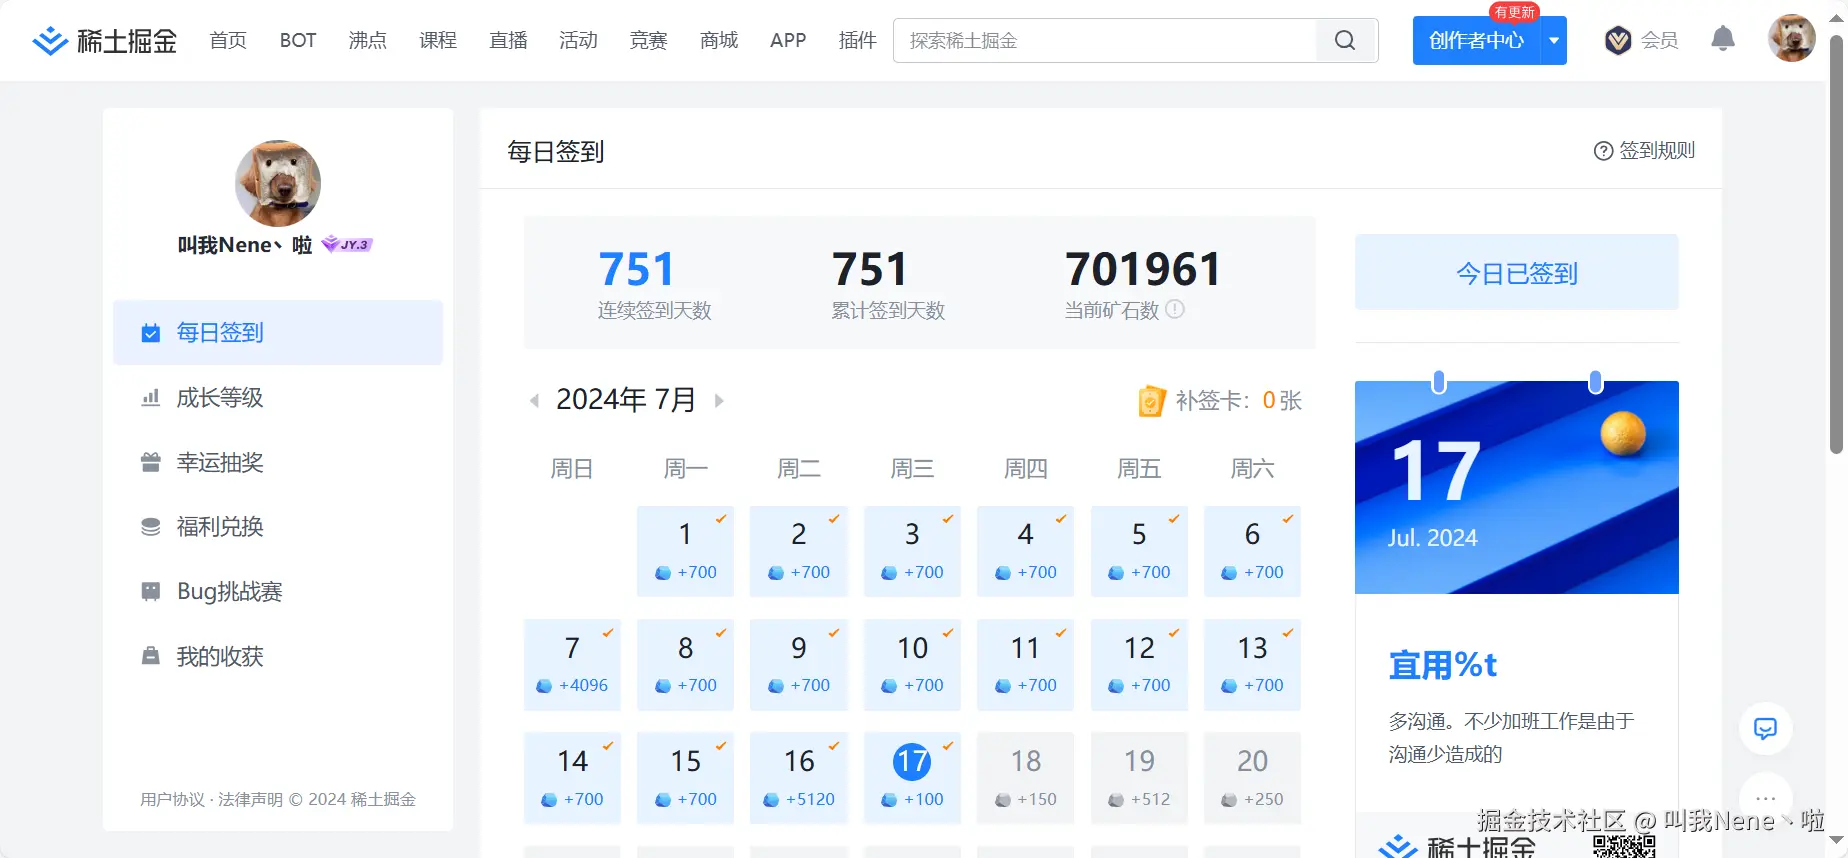The image size is (1848, 858).
Task: Click the 稀土掘金 logo in header
Action: [105, 41]
